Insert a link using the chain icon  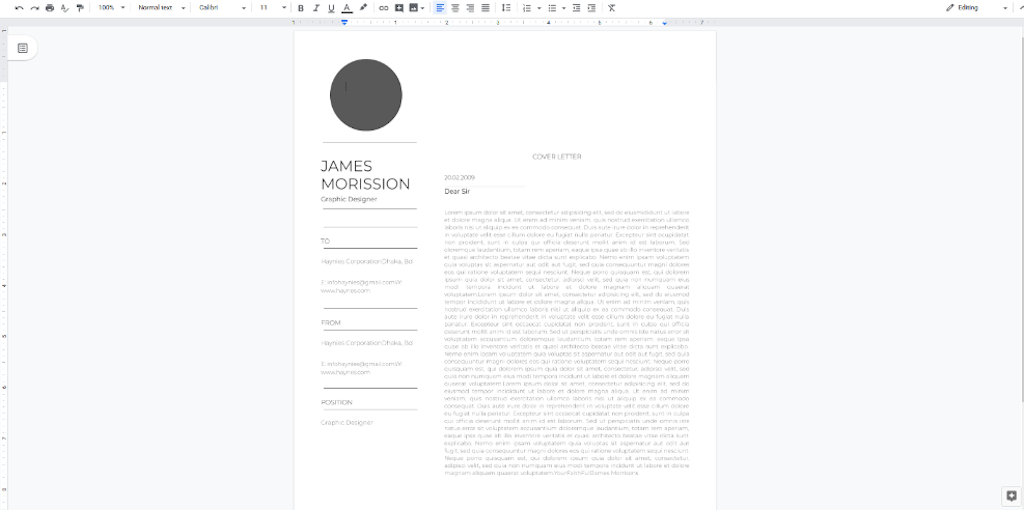point(383,8)
